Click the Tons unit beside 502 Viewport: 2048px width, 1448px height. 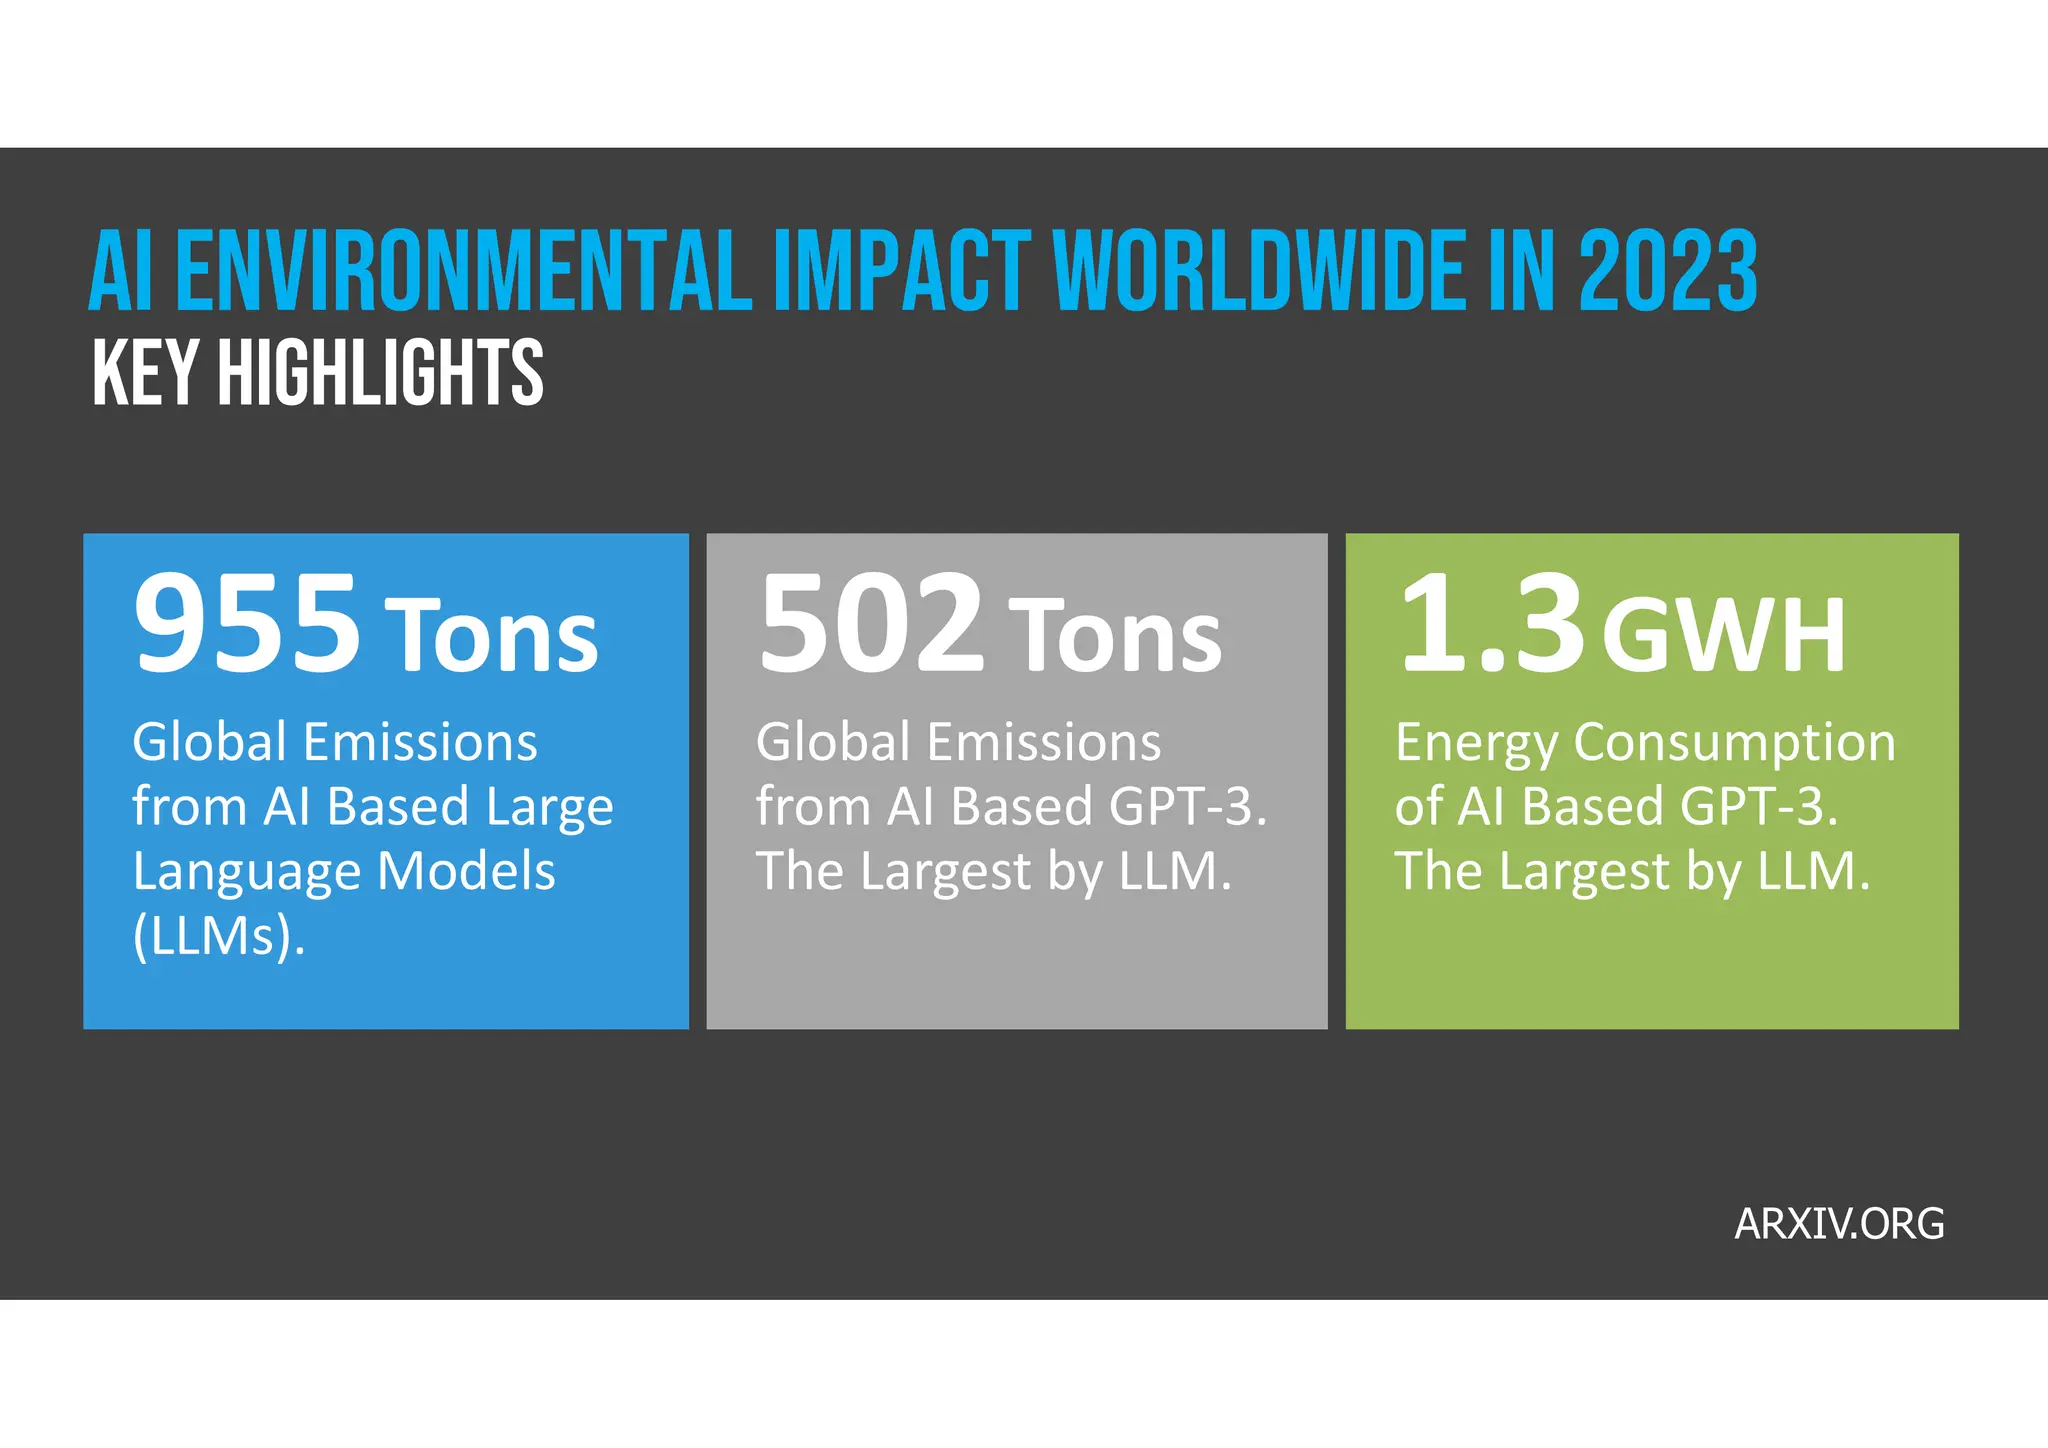pos(1116,634)
